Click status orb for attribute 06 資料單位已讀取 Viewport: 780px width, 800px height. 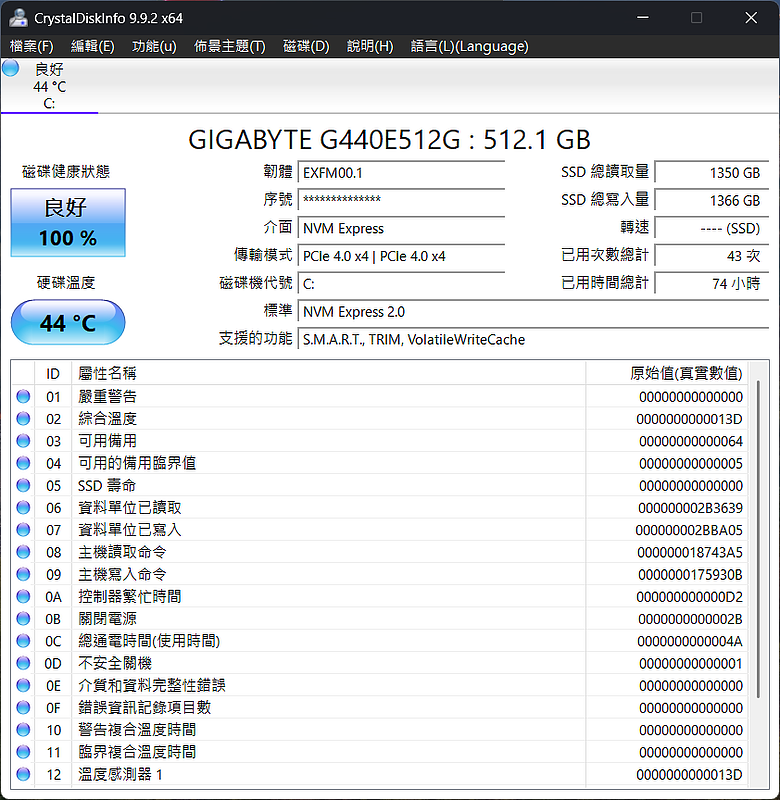coord(23,508)
